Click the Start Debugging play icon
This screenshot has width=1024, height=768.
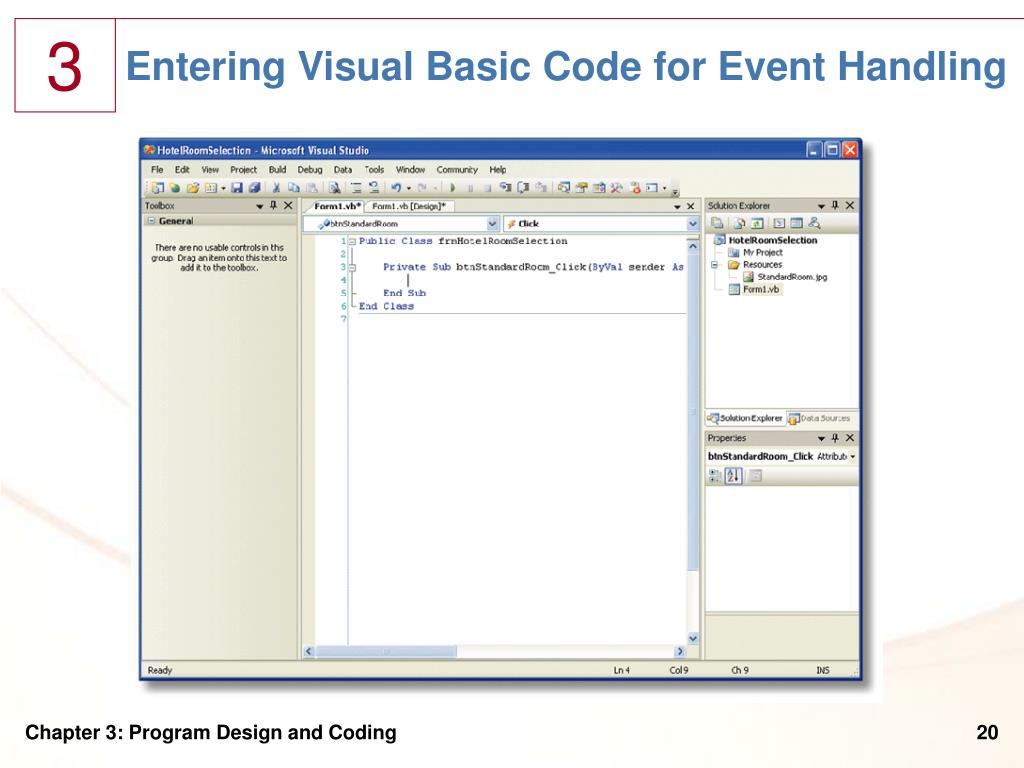[x=452, y=188]
